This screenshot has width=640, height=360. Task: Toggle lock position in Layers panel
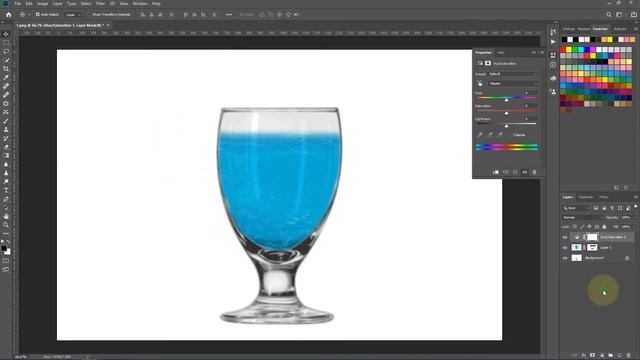coord(589,227)
